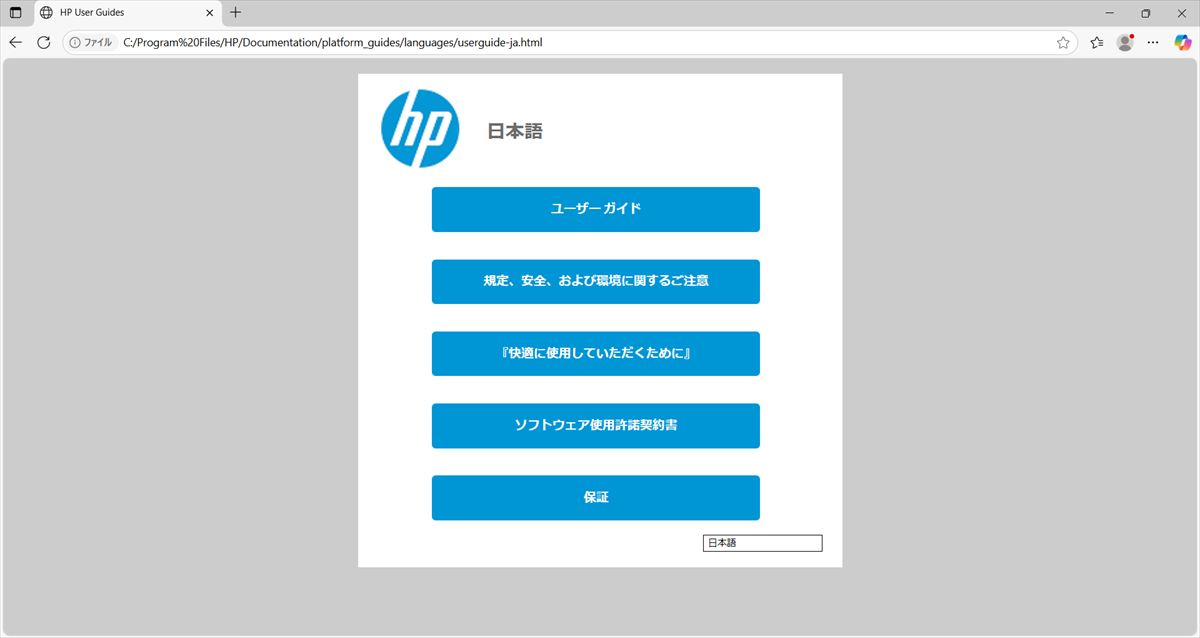Close the HP User Guides tab

point(210,13)
